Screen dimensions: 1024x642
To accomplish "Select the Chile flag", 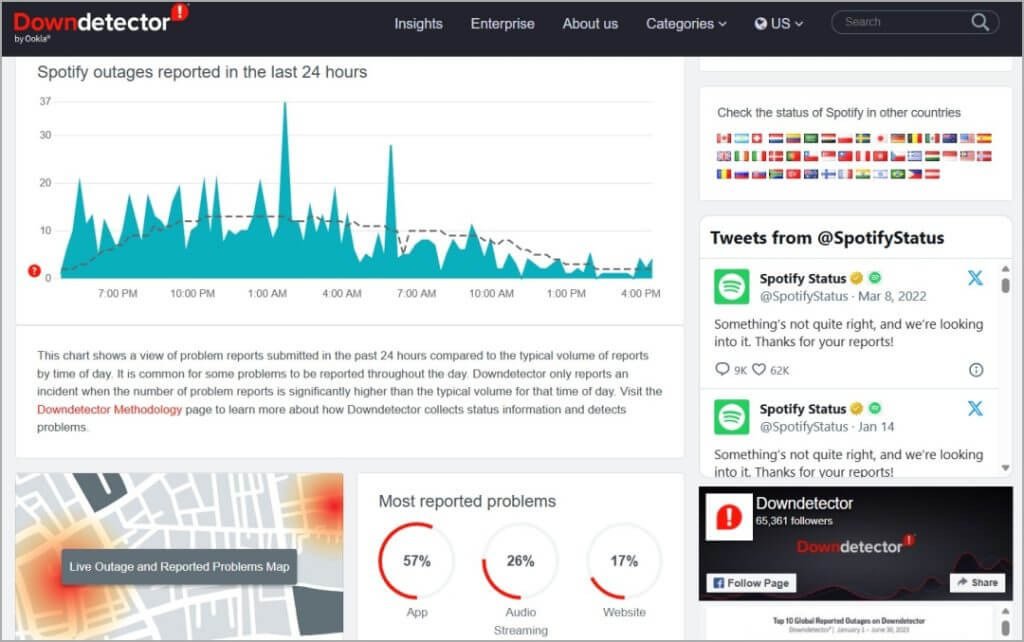I will coord(810,156).
